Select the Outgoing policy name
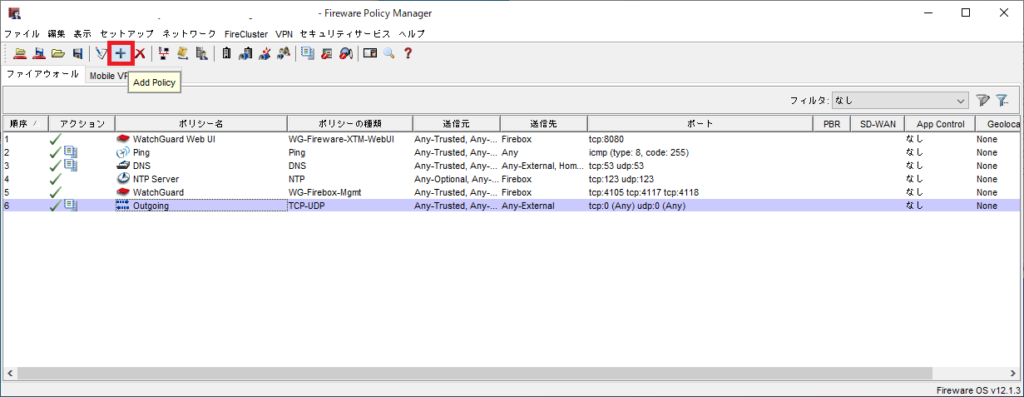The image size is (1024, 397). point(151,206)
